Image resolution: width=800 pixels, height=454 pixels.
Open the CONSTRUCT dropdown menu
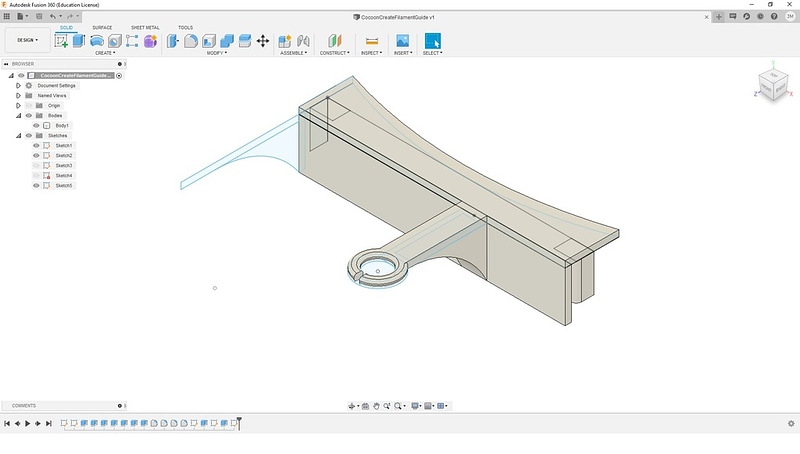tap(335, 53)
